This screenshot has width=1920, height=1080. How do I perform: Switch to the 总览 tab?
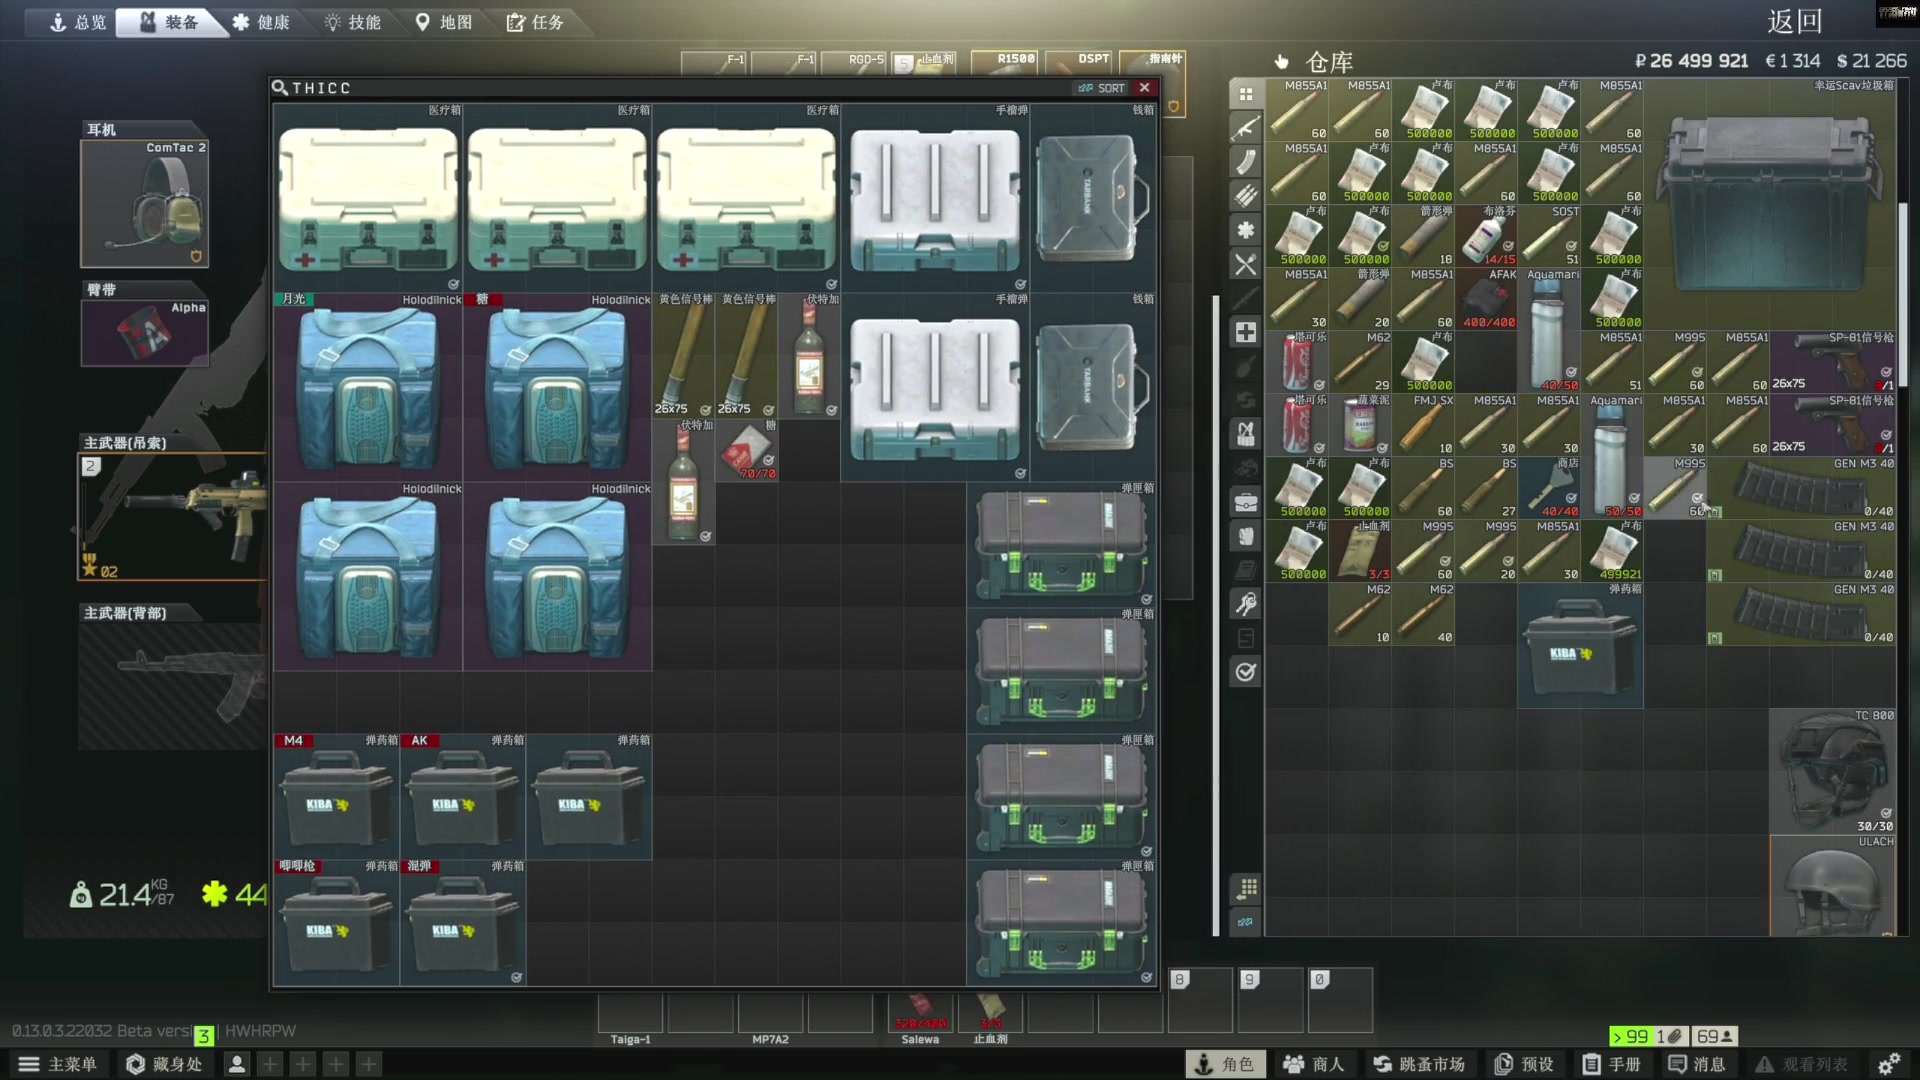(x=78, y=22)
